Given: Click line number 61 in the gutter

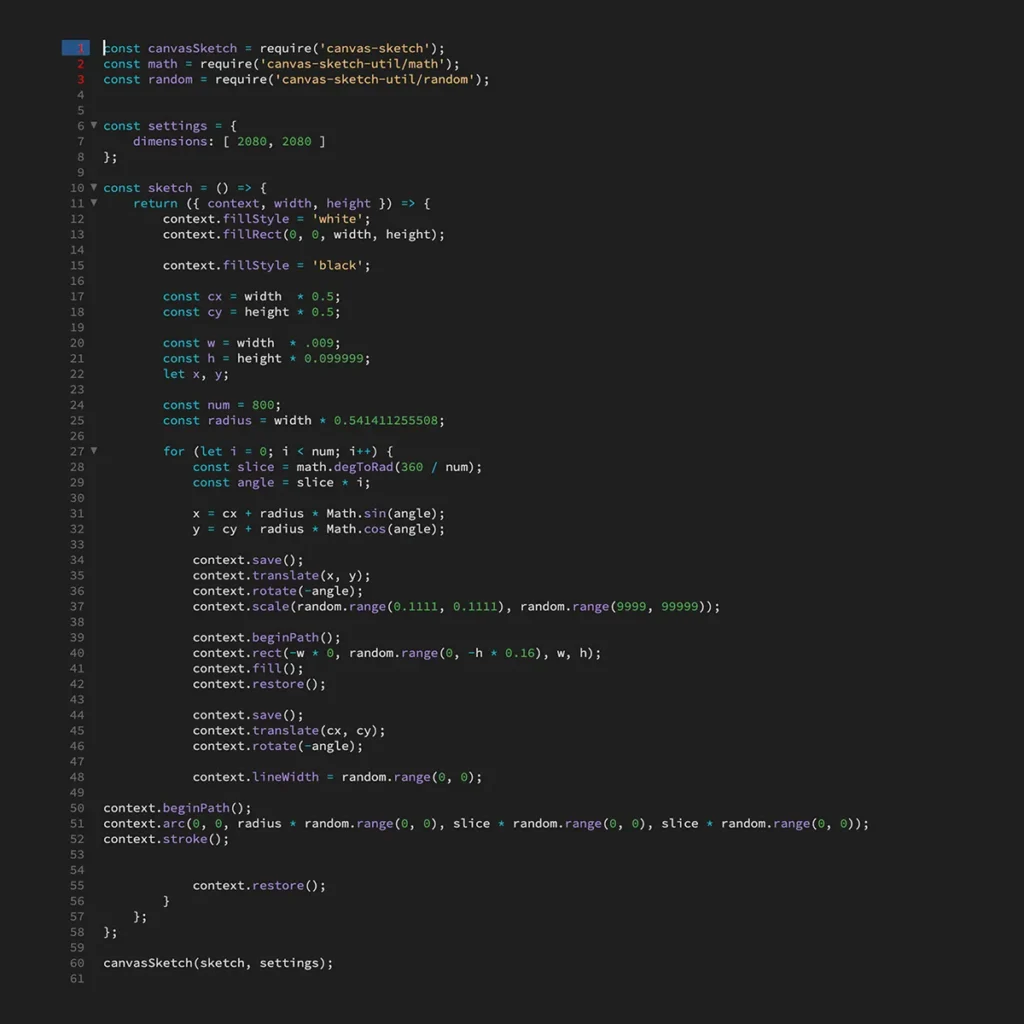Looking at the screenshot, I should pyautogui.click(x=77, y=979).
